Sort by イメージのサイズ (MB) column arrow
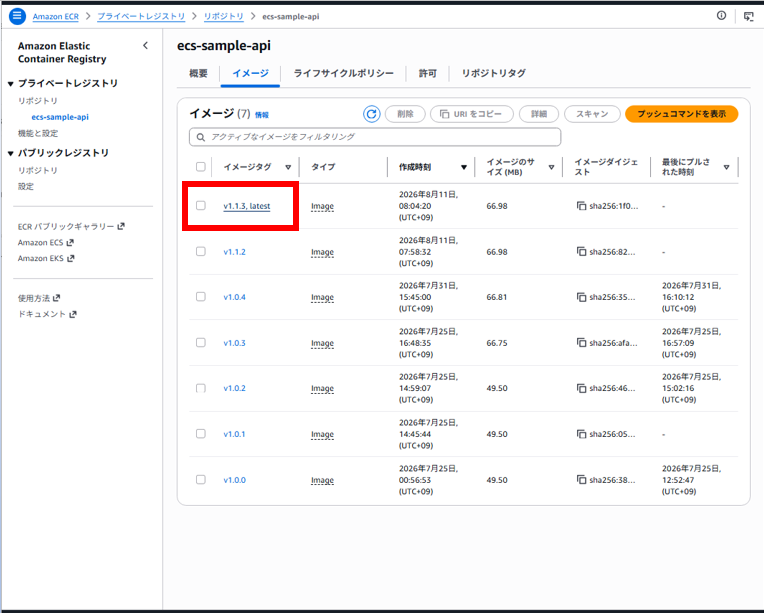The image size is (764, 613). coord(552,167)
